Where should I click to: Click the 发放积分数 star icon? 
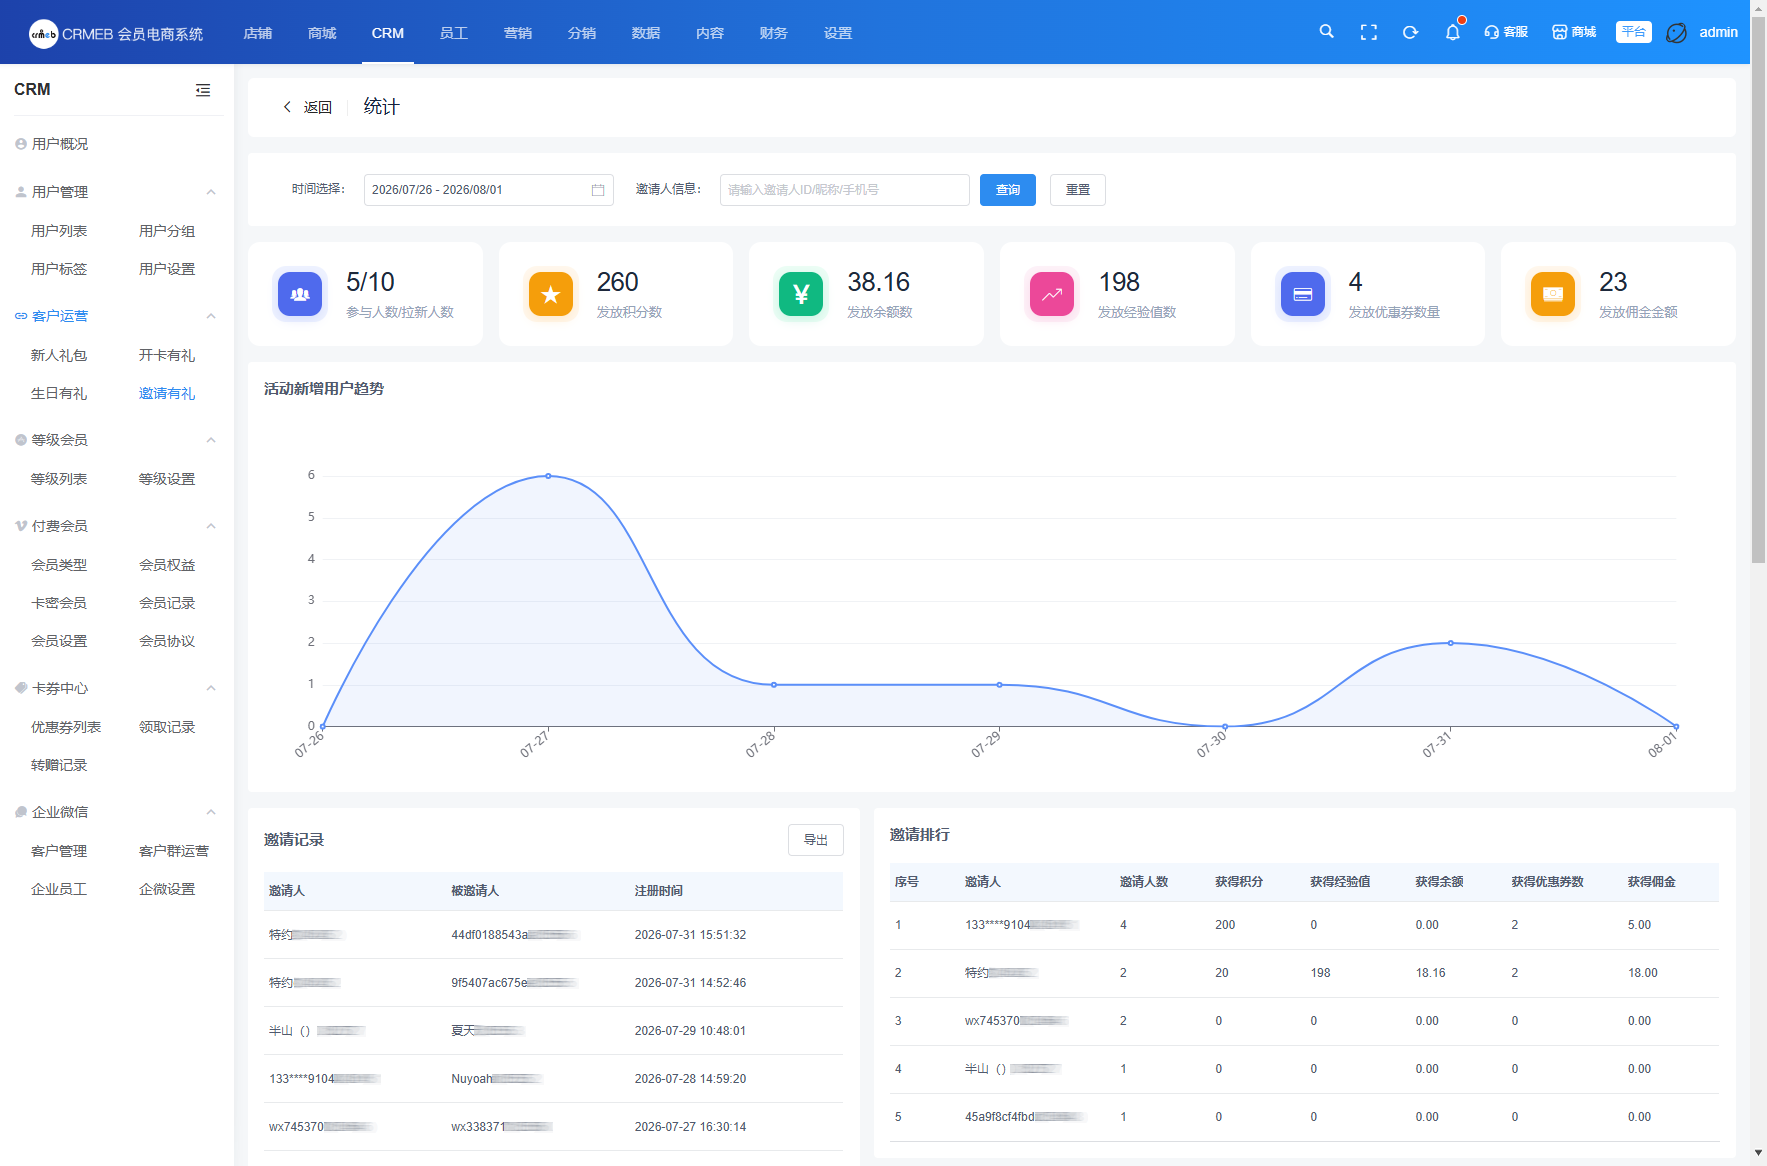coord(551,294)
